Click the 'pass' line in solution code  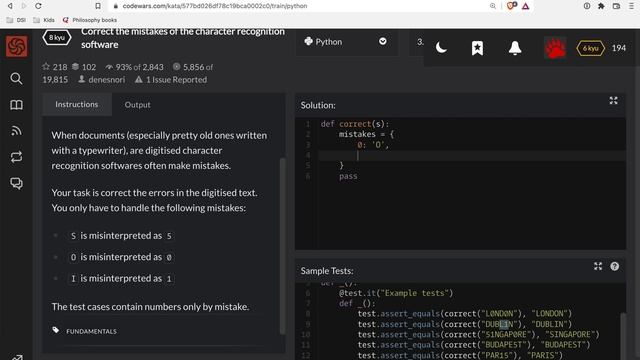(348, 176)
